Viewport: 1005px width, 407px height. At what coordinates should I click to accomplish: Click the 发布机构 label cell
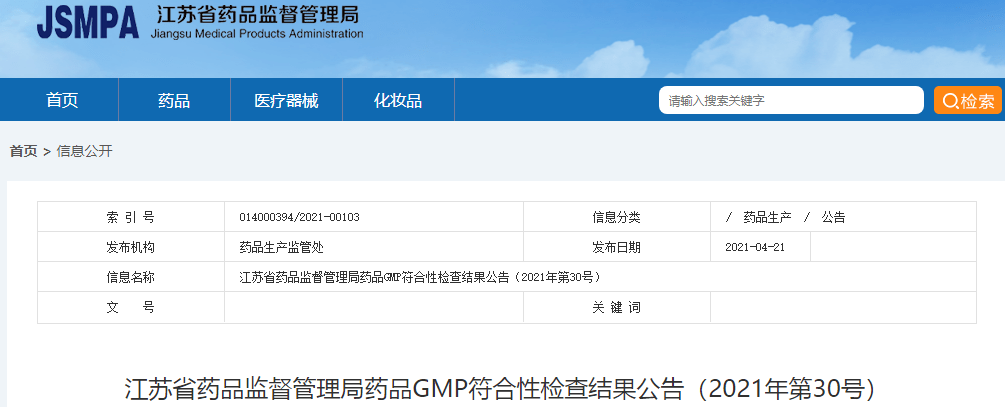131,247
